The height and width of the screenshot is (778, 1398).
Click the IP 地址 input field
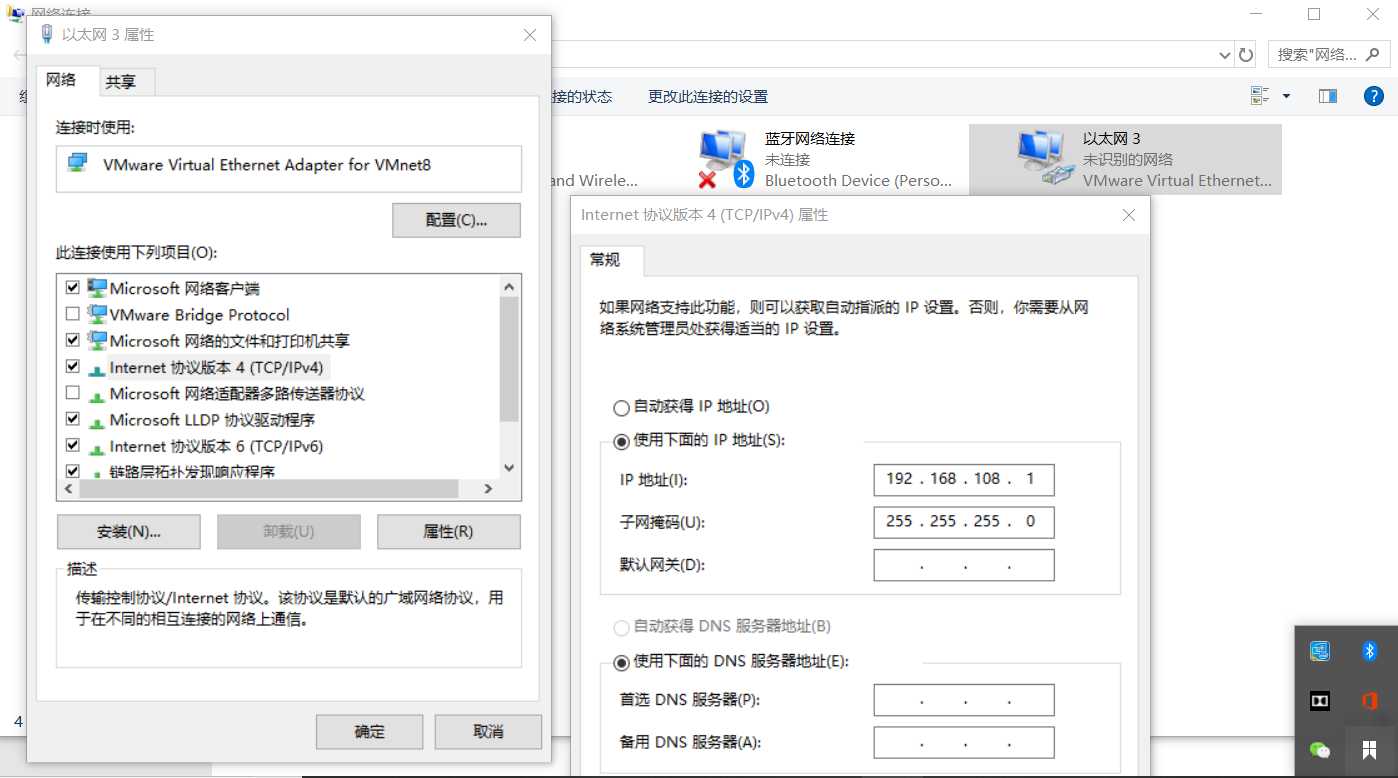pos(964,479)
